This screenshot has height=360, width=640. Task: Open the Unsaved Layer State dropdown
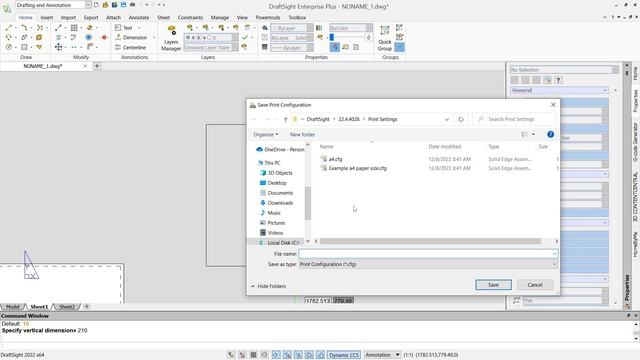[235, 47]
